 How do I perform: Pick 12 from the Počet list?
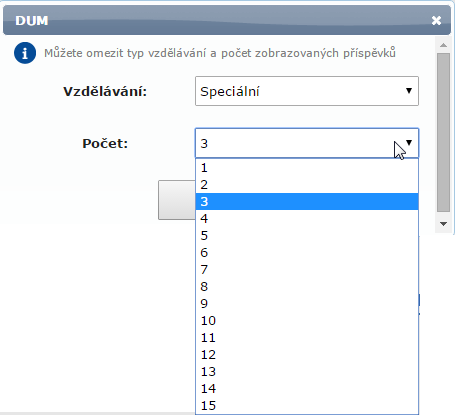[x=307, y=355]
